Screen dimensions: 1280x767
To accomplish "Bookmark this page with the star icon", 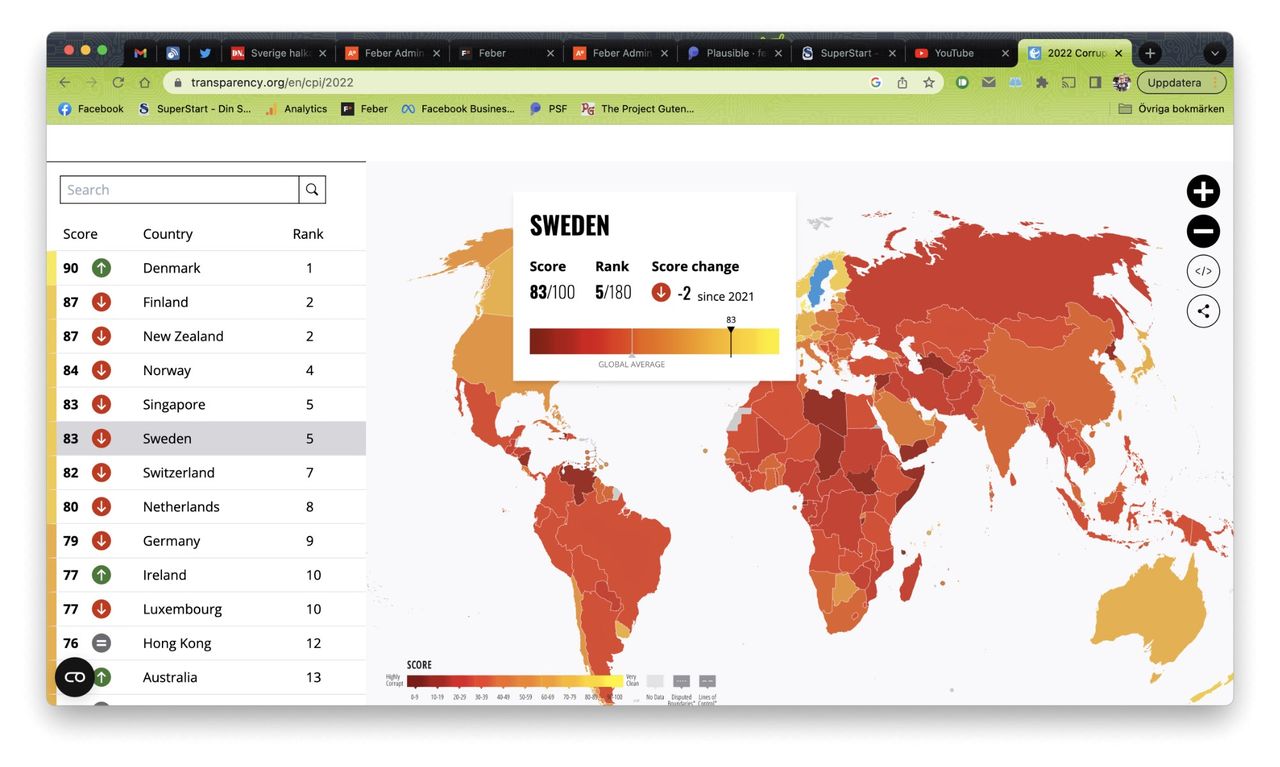I will [929, 82].
